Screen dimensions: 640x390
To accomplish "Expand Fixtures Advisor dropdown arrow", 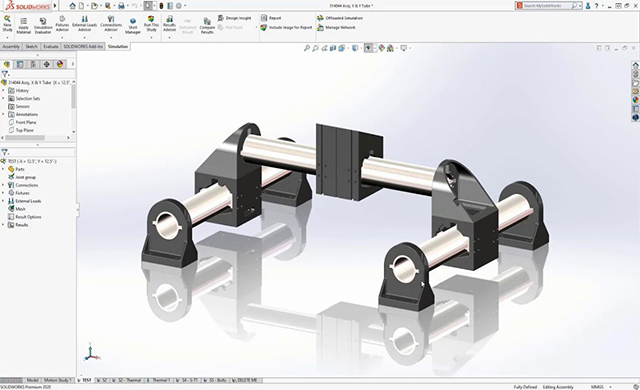I will pos(62,38).
